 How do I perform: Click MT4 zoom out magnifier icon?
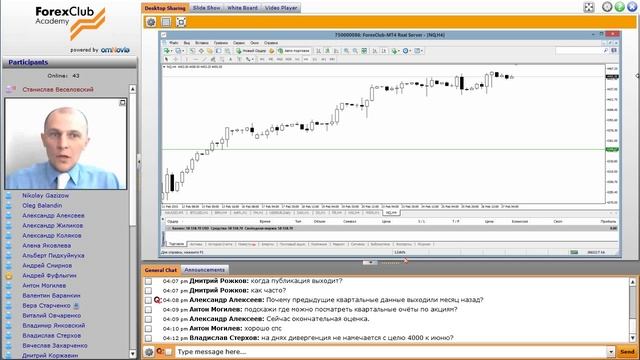[355, 51]
